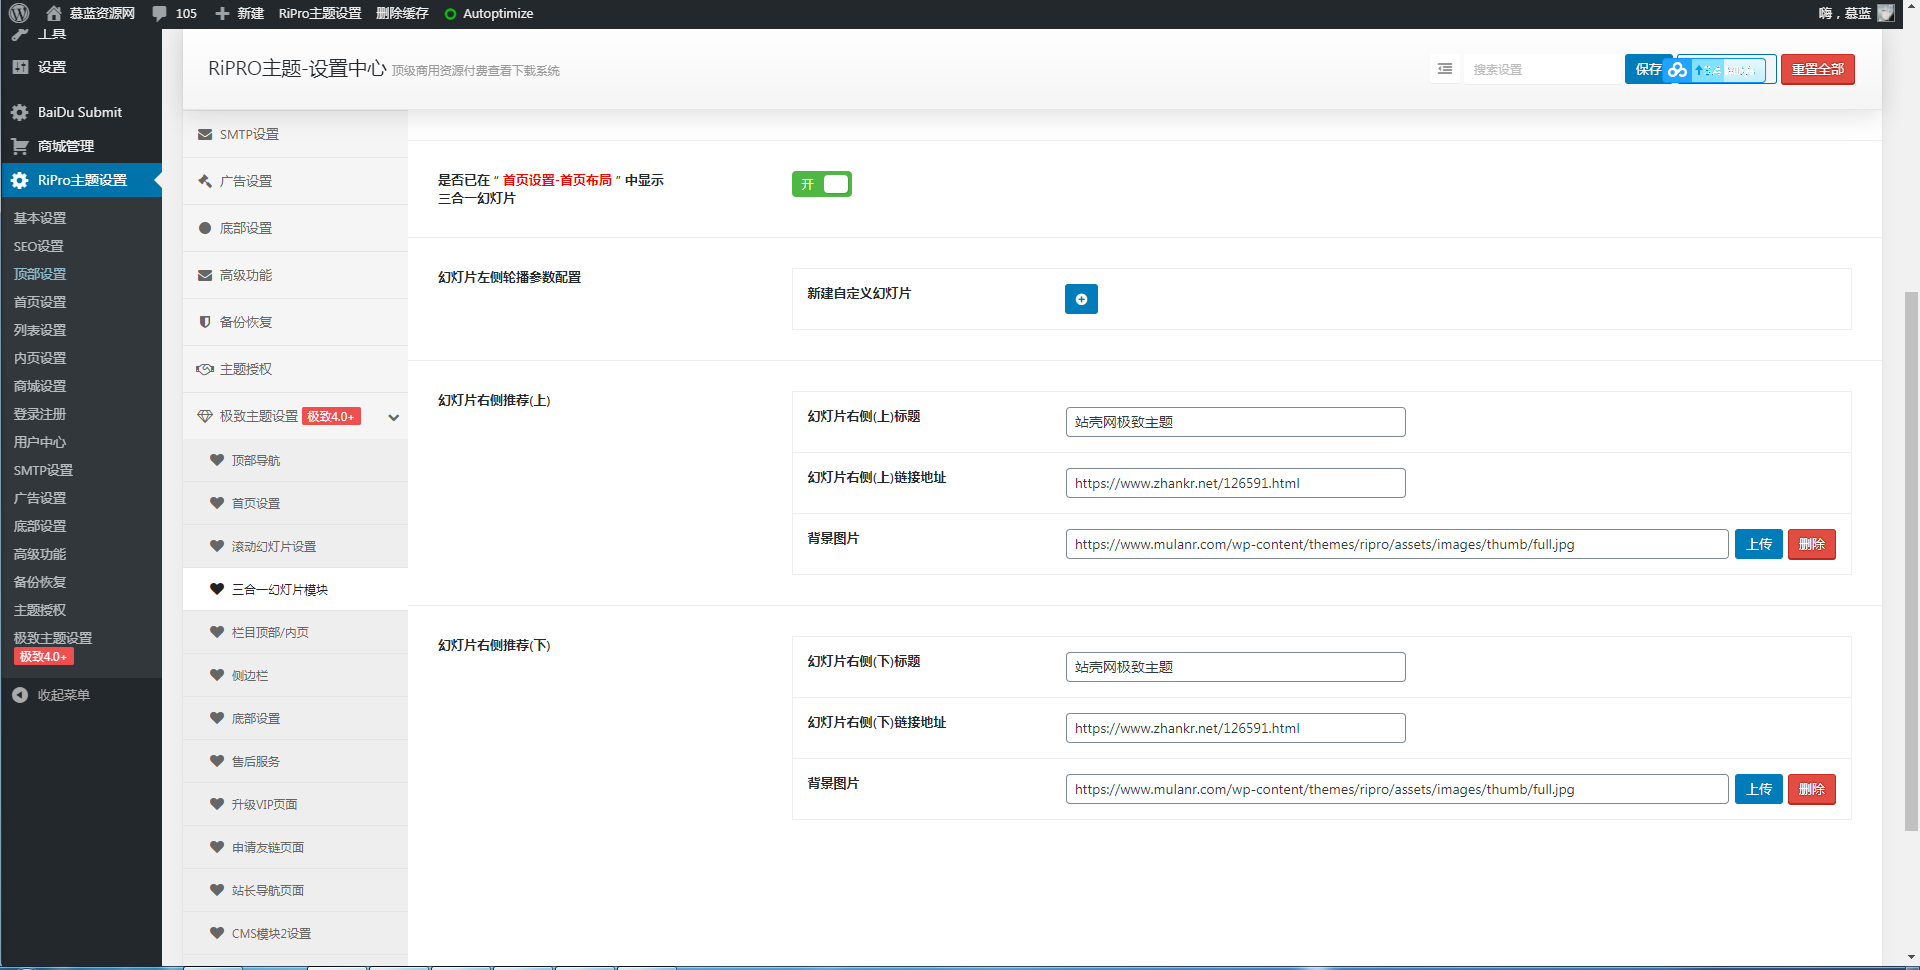
Task: Click the Autoptimize status indicator
Action: [450, 13]
